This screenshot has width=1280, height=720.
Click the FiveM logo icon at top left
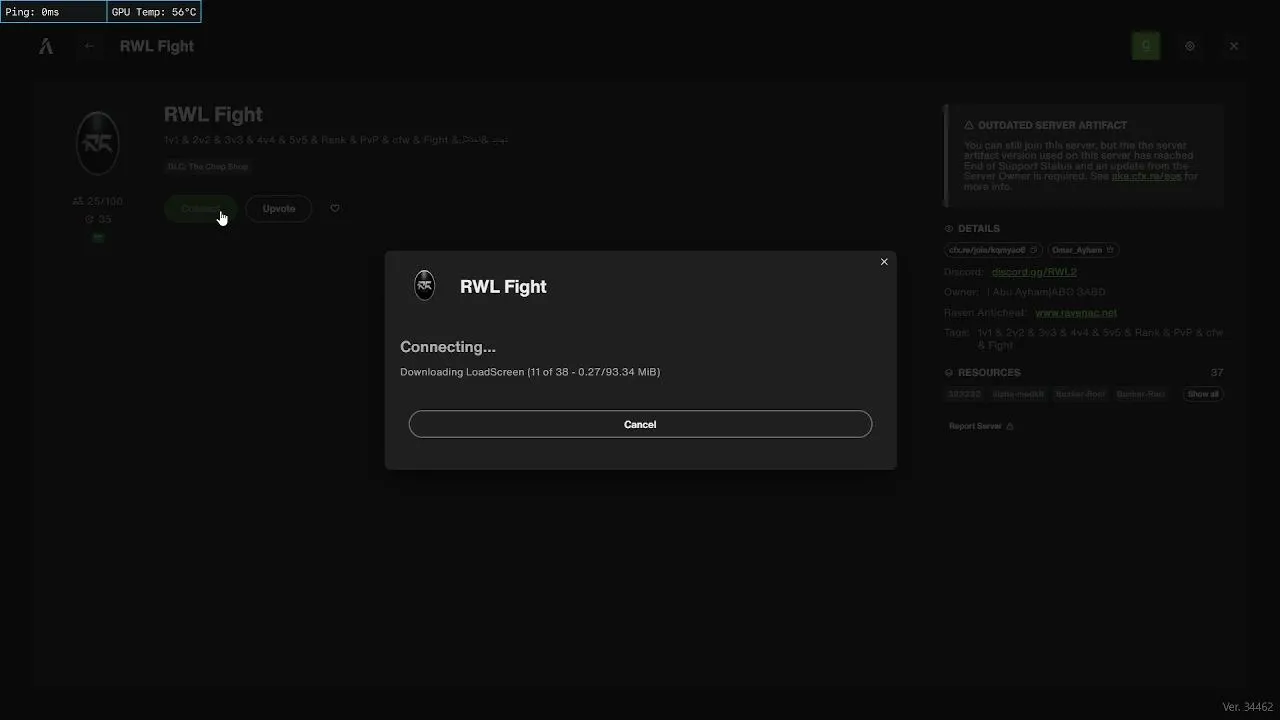click(46, 46)
